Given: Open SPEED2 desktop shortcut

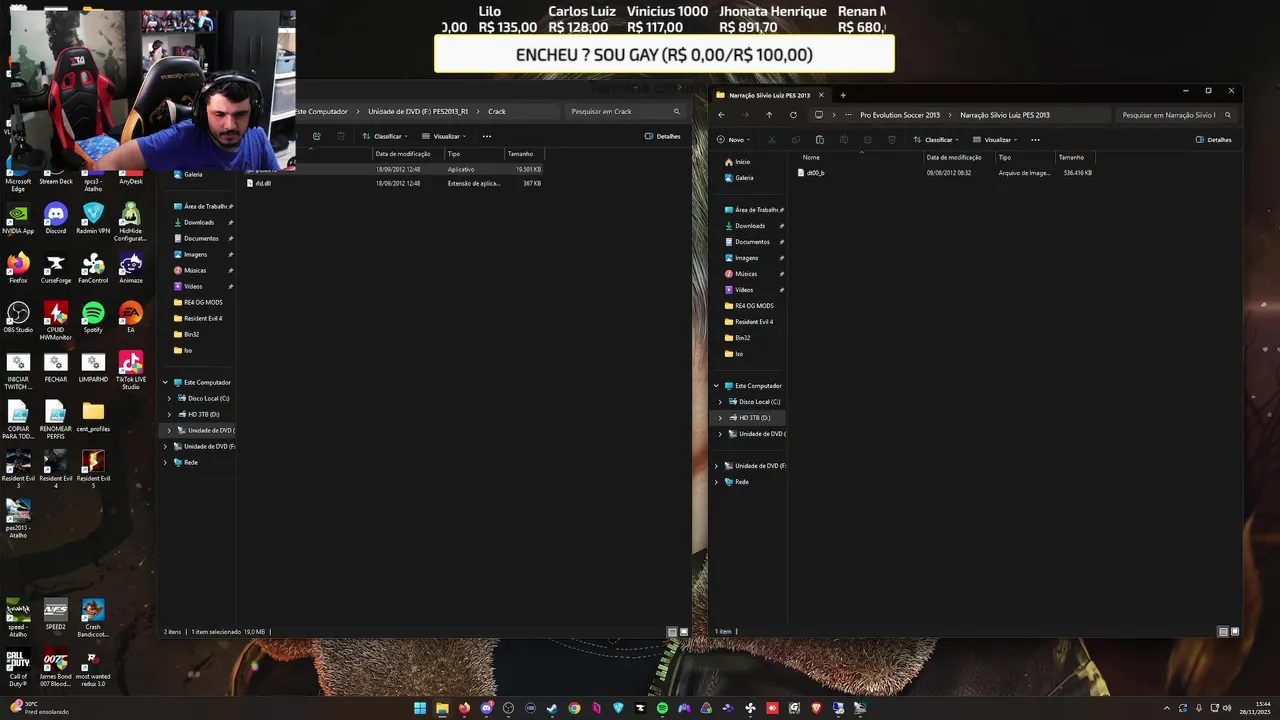Looking at the screenshot, I should 56,615.
